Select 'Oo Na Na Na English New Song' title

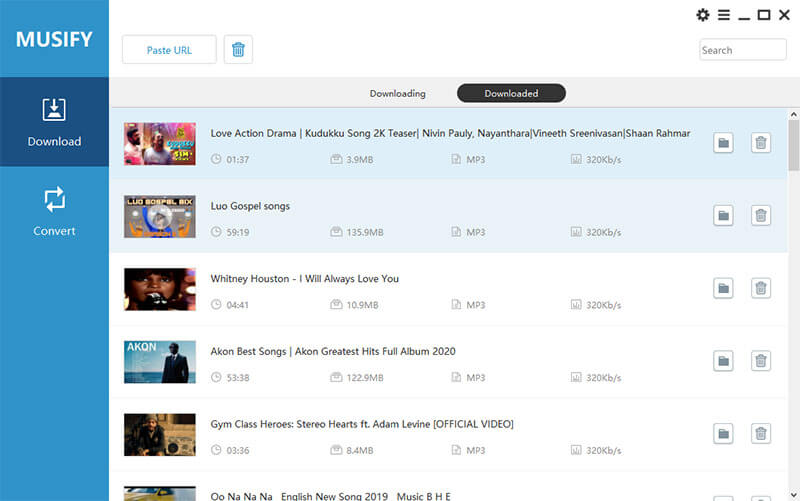tap(331, 496)
